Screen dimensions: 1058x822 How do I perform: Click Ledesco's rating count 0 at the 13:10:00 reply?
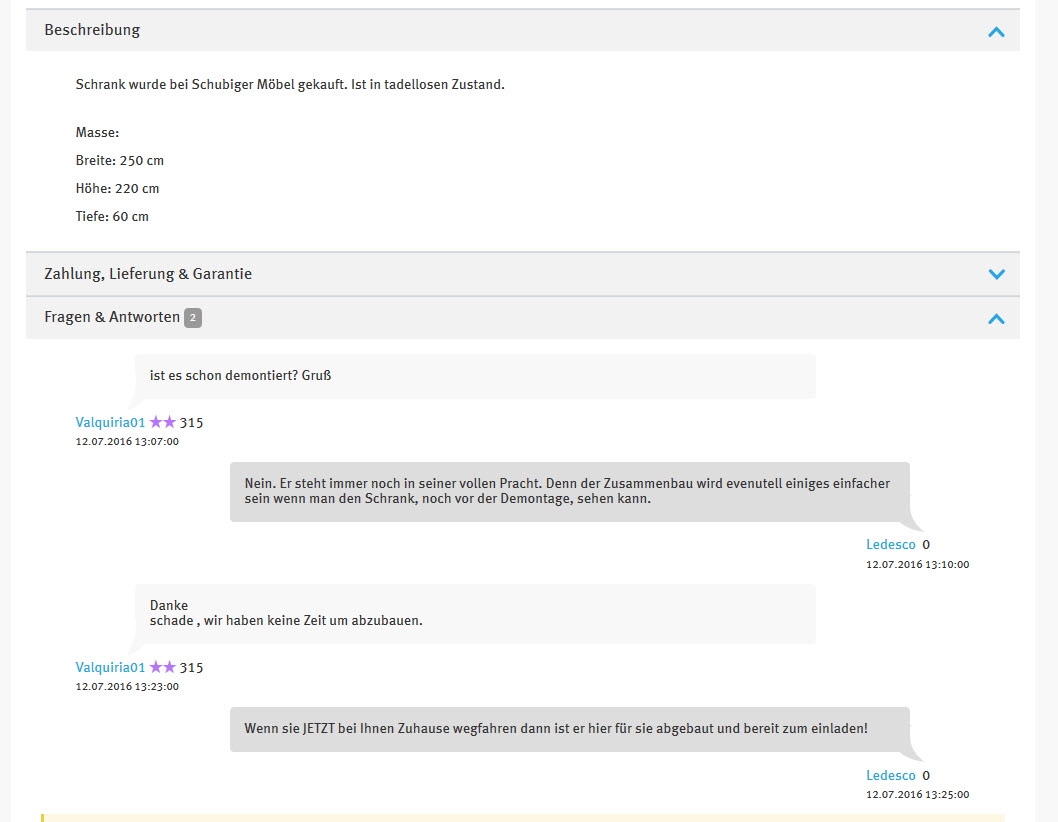coord(926,545)
